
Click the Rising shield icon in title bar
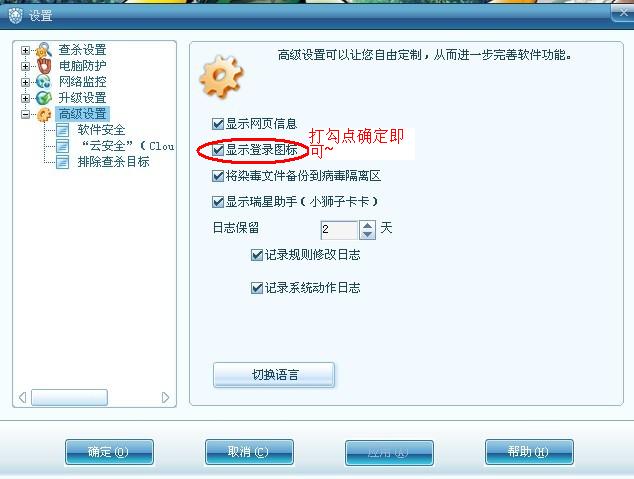15,15
